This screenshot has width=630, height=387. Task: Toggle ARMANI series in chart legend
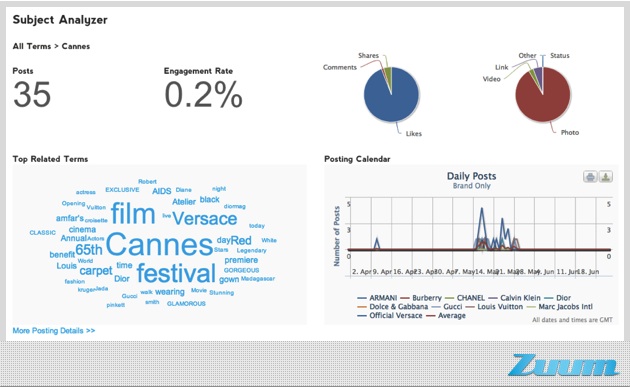[377, 298]
